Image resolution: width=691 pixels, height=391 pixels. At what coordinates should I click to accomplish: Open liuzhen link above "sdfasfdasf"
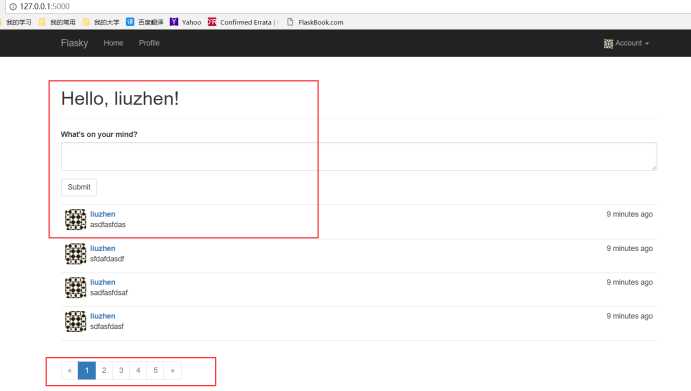[x=103, y=316]
